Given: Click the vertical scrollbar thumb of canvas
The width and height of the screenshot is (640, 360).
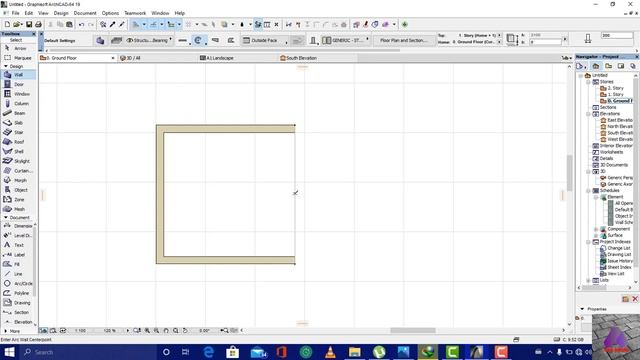Looking at the screenshot, I should [569, 173].
